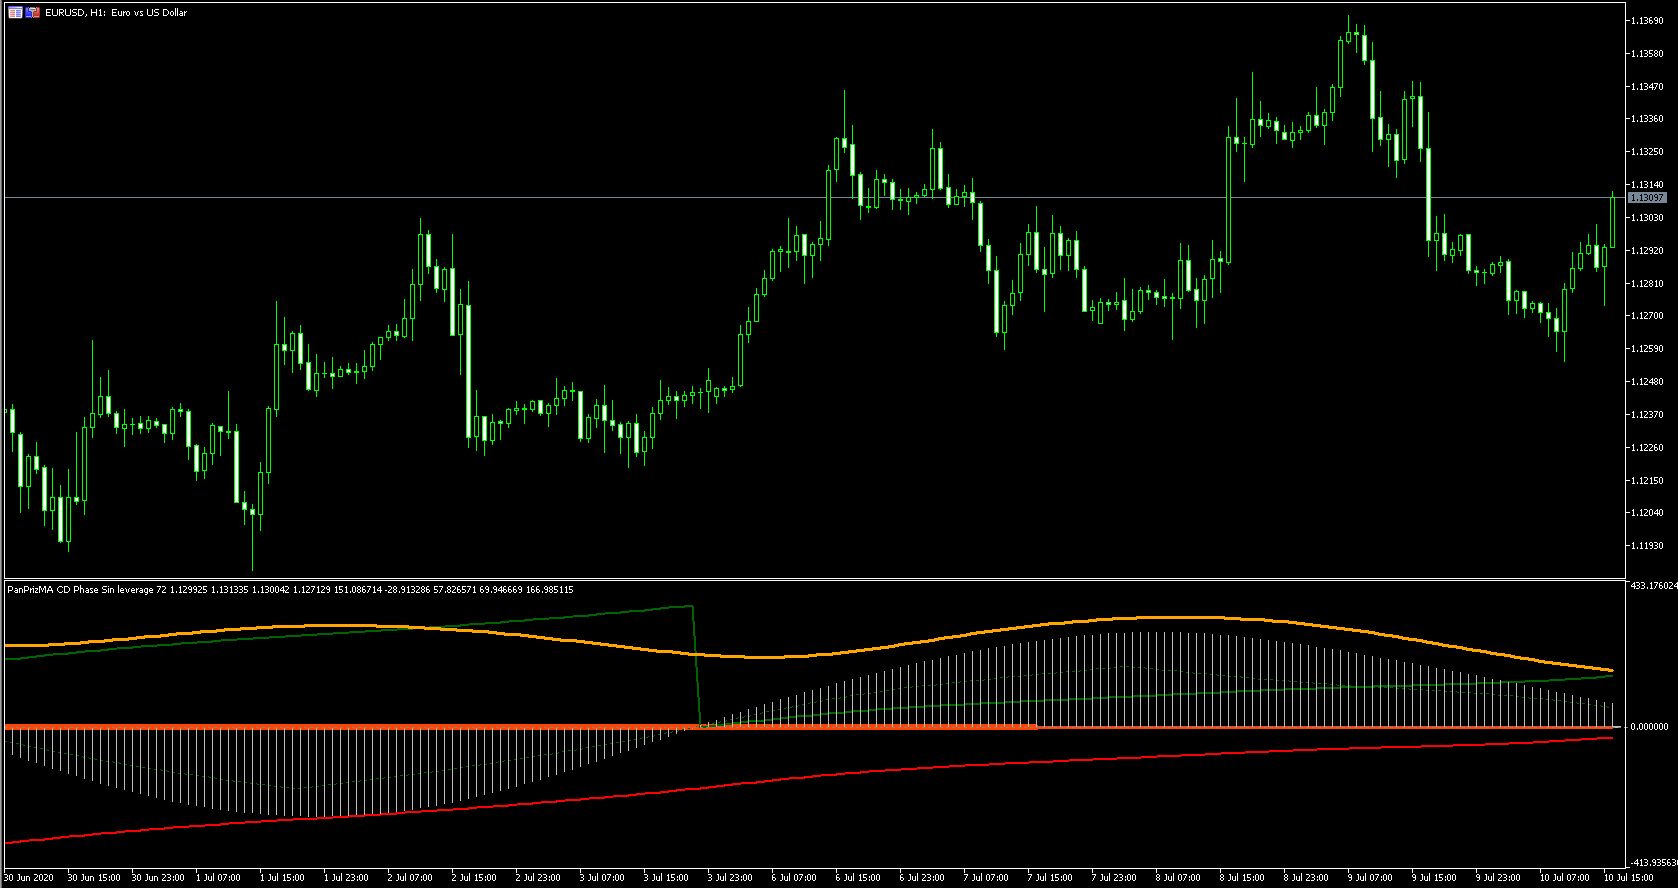Click the 0.000000 level on indicator scale
1678x888 pixels.
1649,727
